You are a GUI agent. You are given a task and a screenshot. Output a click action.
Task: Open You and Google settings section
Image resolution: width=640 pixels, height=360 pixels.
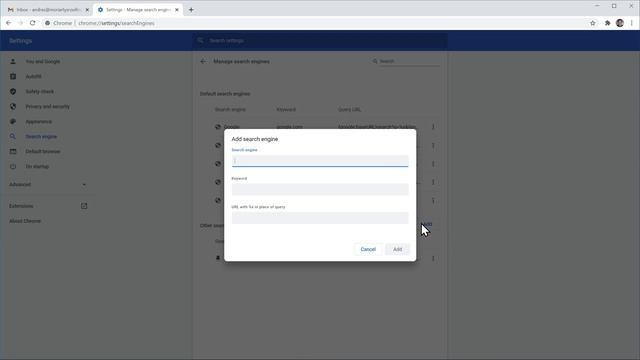(x=42, y=62)
